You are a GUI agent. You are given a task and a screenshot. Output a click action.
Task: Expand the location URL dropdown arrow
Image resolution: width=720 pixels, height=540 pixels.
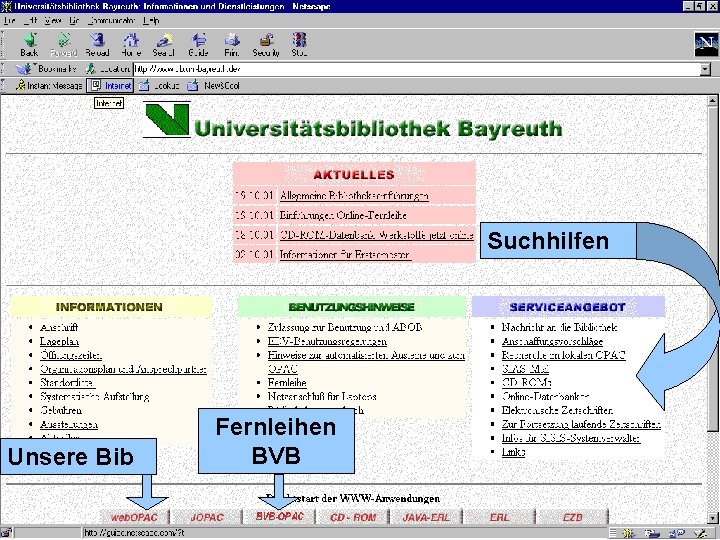pos(705,69)
